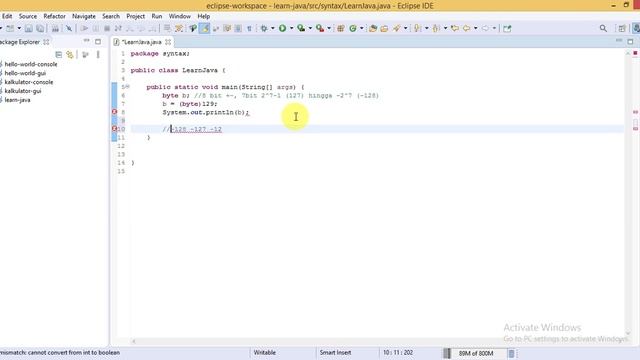
Task: Click the Suspend (pause) toolbar icon
Action: [x=96, y=28]
